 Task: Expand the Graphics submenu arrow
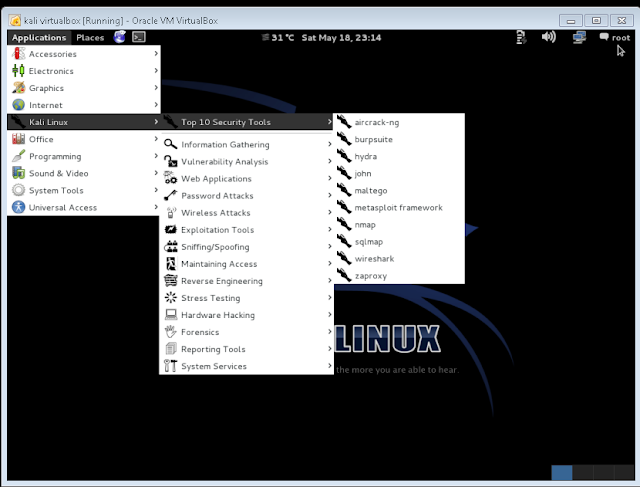coord(156,88)
